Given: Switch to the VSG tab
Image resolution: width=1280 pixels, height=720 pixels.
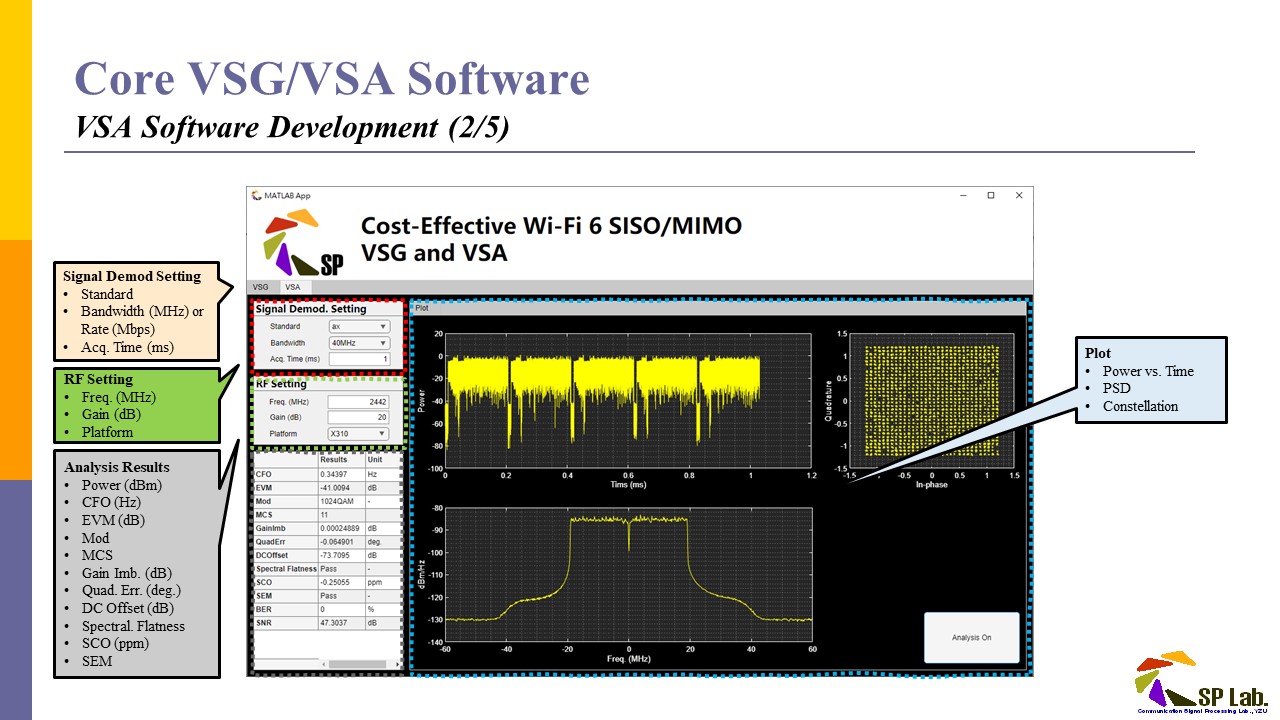Looking at the screenshot, I should point(260,287).
